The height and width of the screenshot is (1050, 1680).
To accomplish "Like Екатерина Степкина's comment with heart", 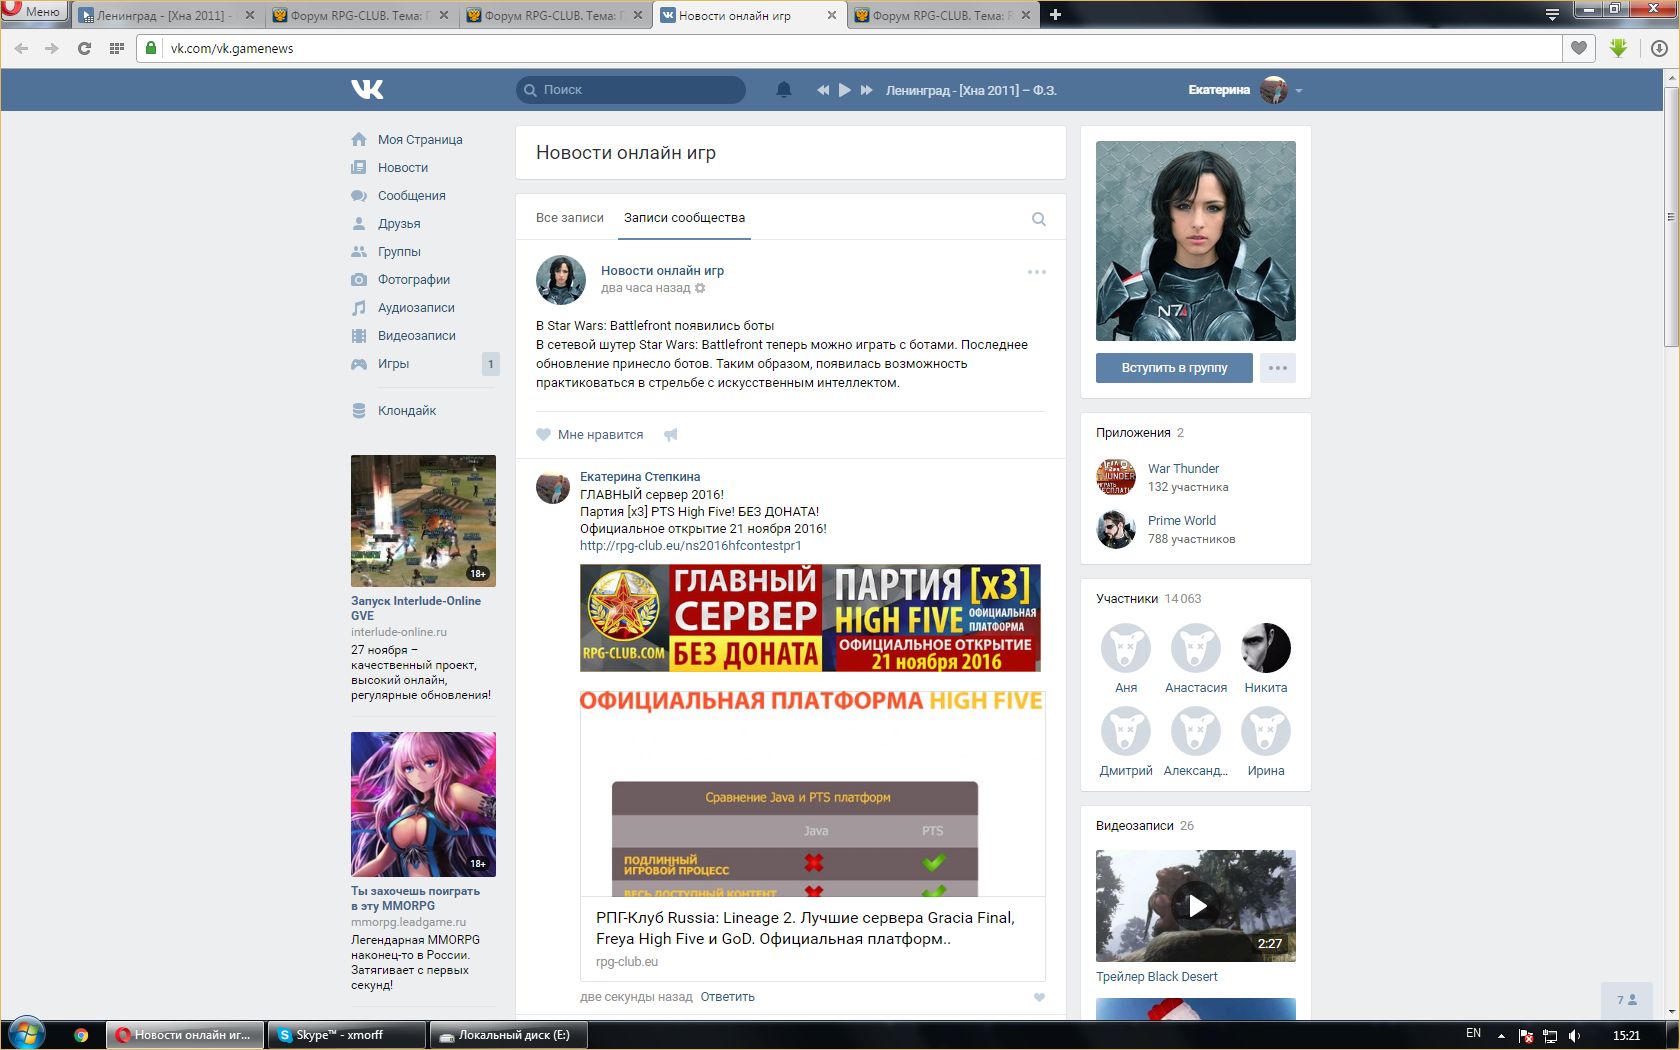I will [x=1039, y=997].
